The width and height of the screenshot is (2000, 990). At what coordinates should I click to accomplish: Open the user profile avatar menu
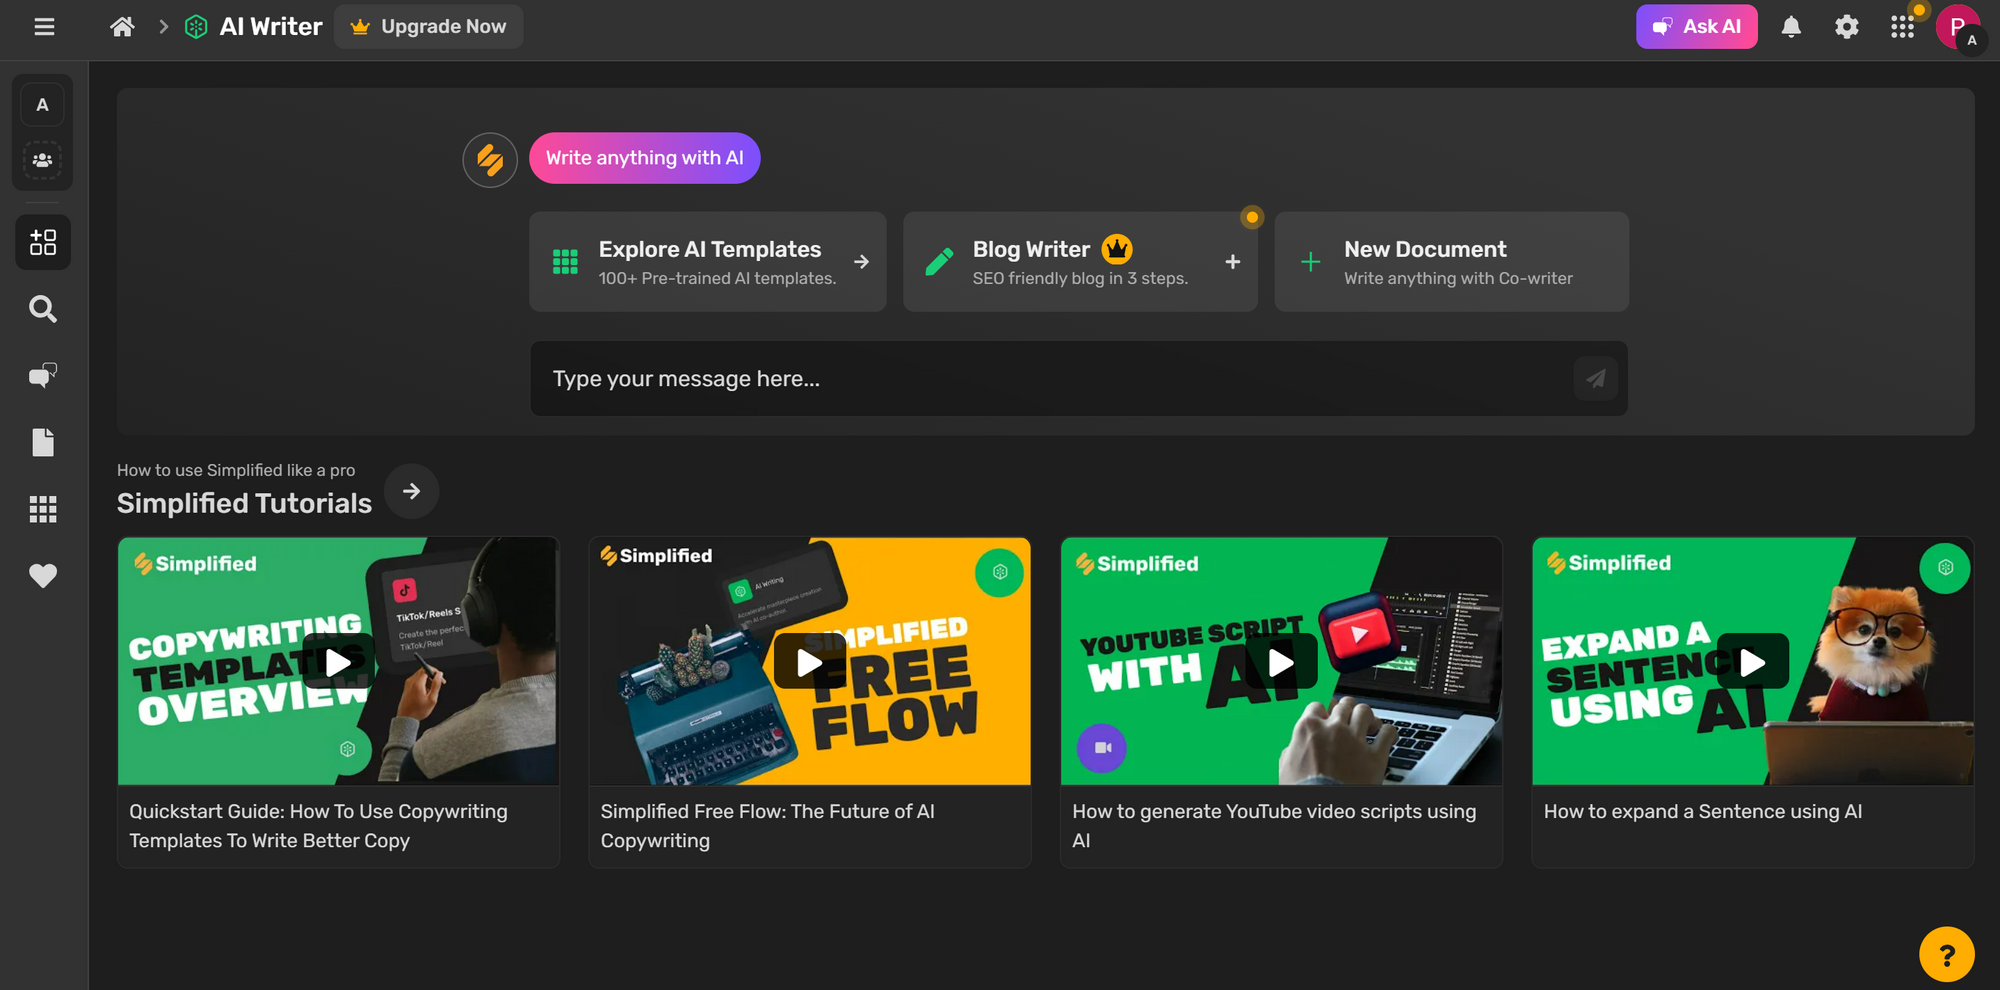1957,27
